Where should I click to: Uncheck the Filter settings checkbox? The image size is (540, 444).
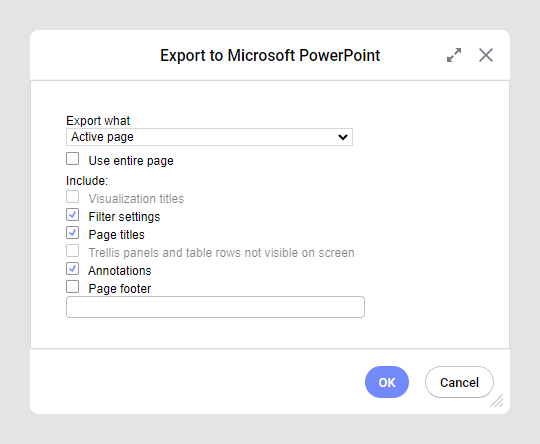coord(72,215)
